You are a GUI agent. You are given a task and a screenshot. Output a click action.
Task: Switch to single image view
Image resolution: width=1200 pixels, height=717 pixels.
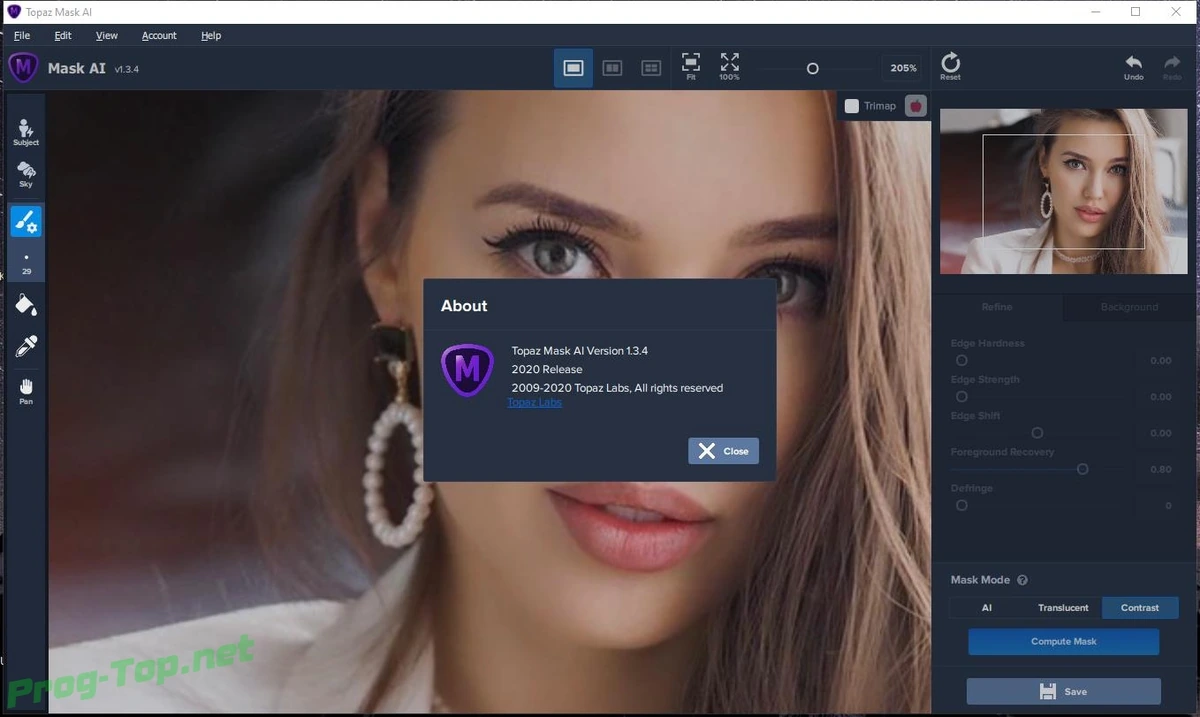[573, 68]
